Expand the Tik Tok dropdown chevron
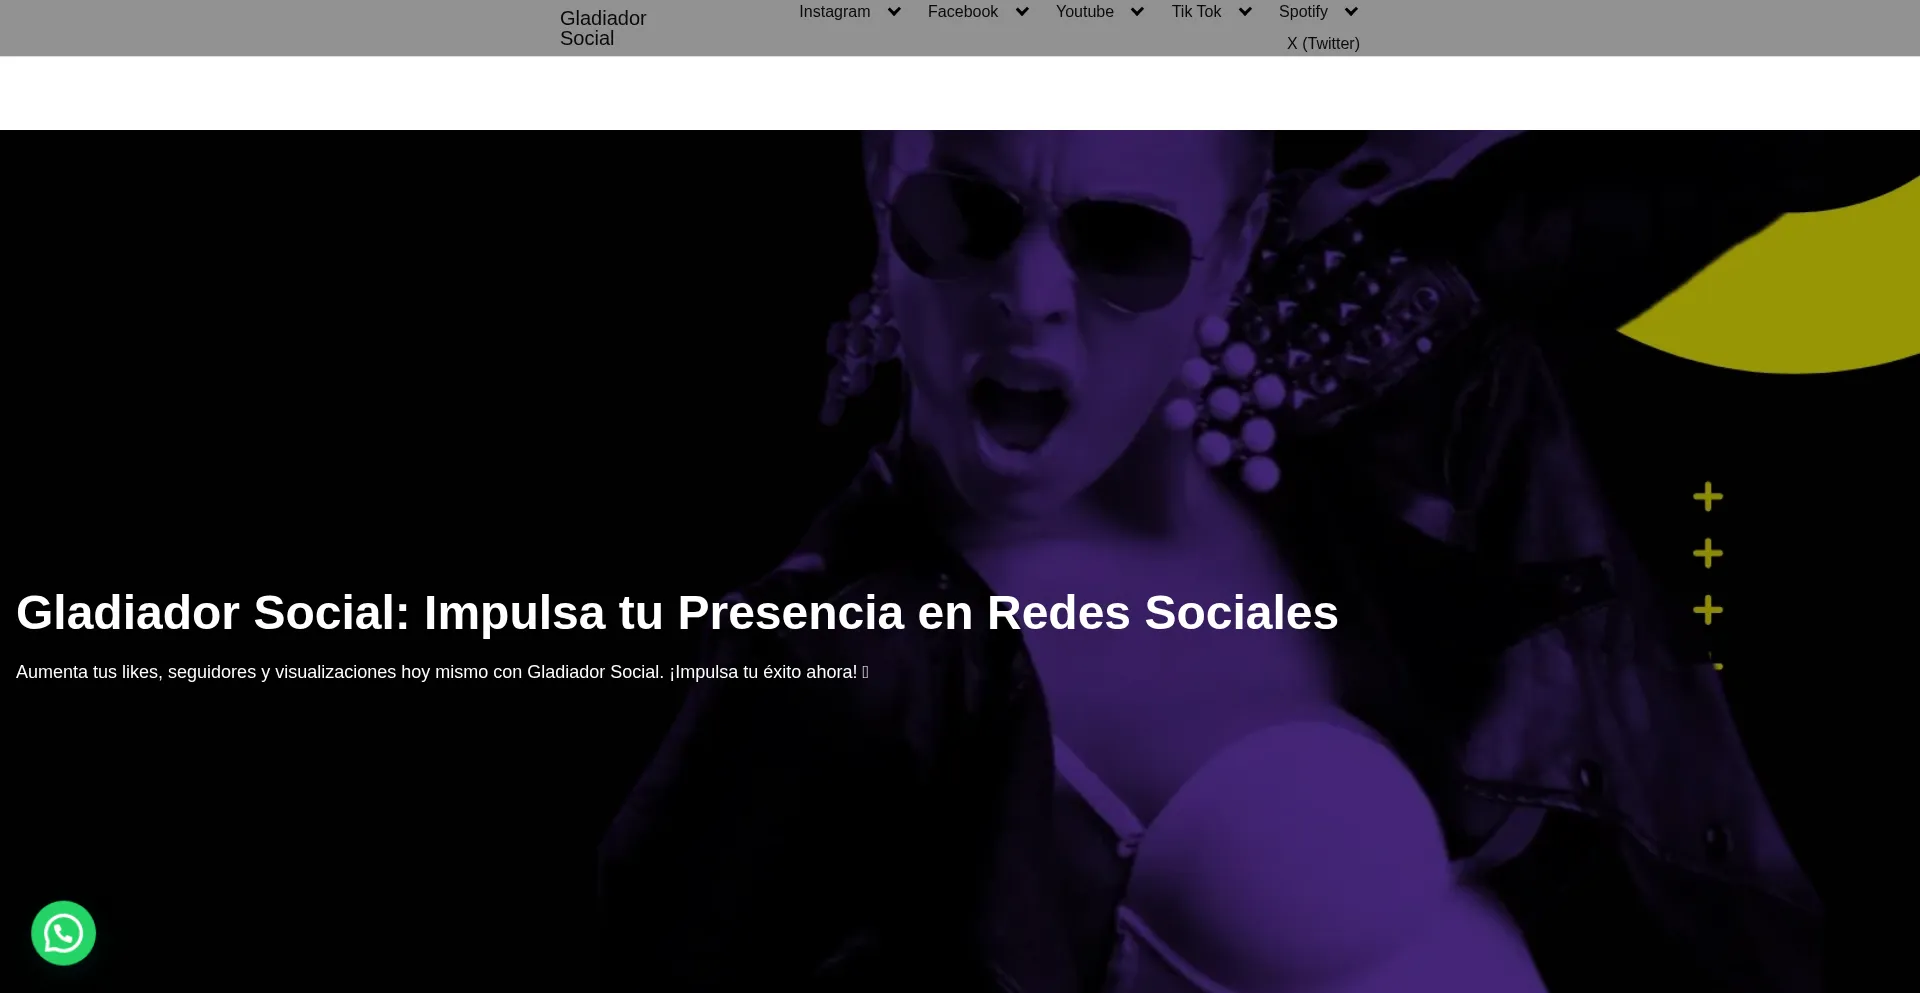 (x=1245, y=12)
